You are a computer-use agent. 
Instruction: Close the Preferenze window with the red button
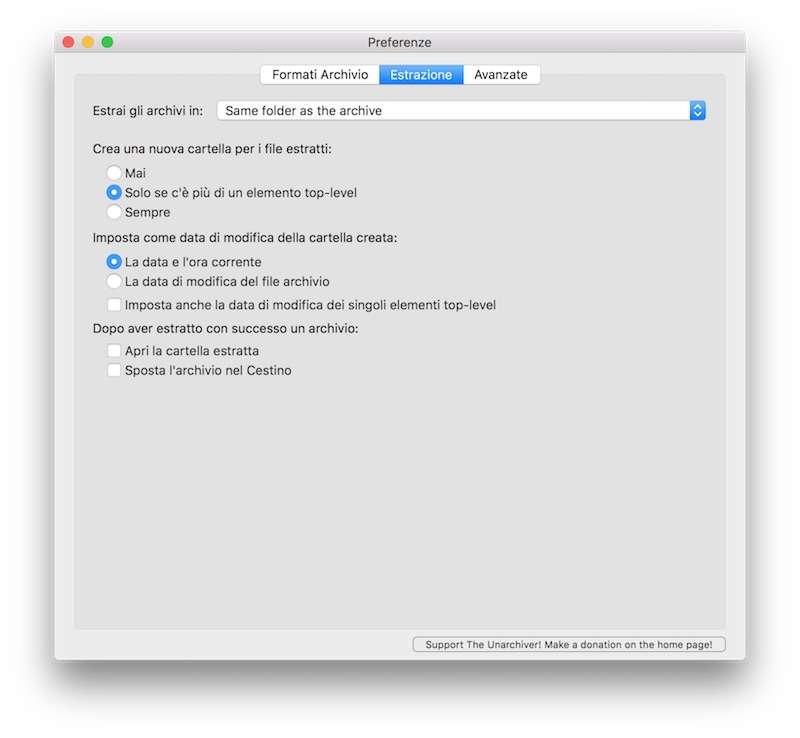point(69,42)
